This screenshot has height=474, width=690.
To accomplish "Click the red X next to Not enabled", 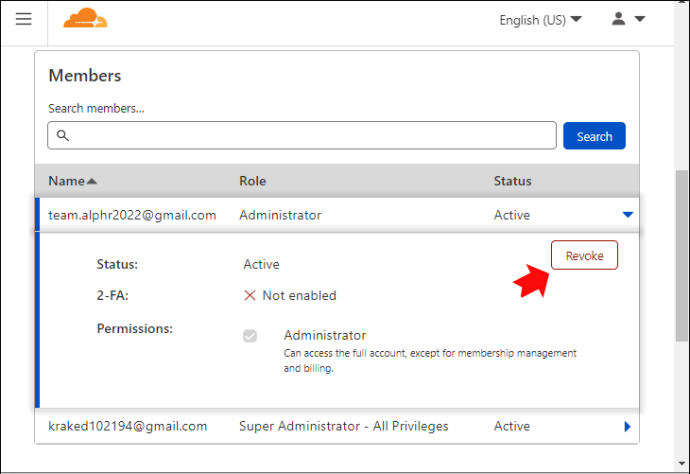I will pos(250,295).
